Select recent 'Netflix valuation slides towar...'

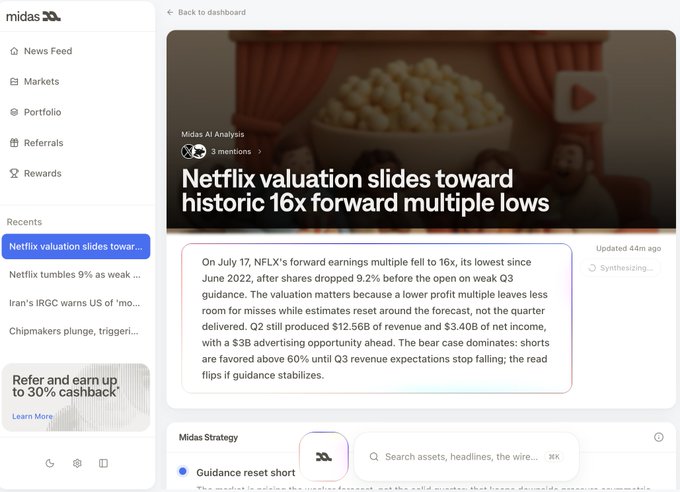coord(76,246)
